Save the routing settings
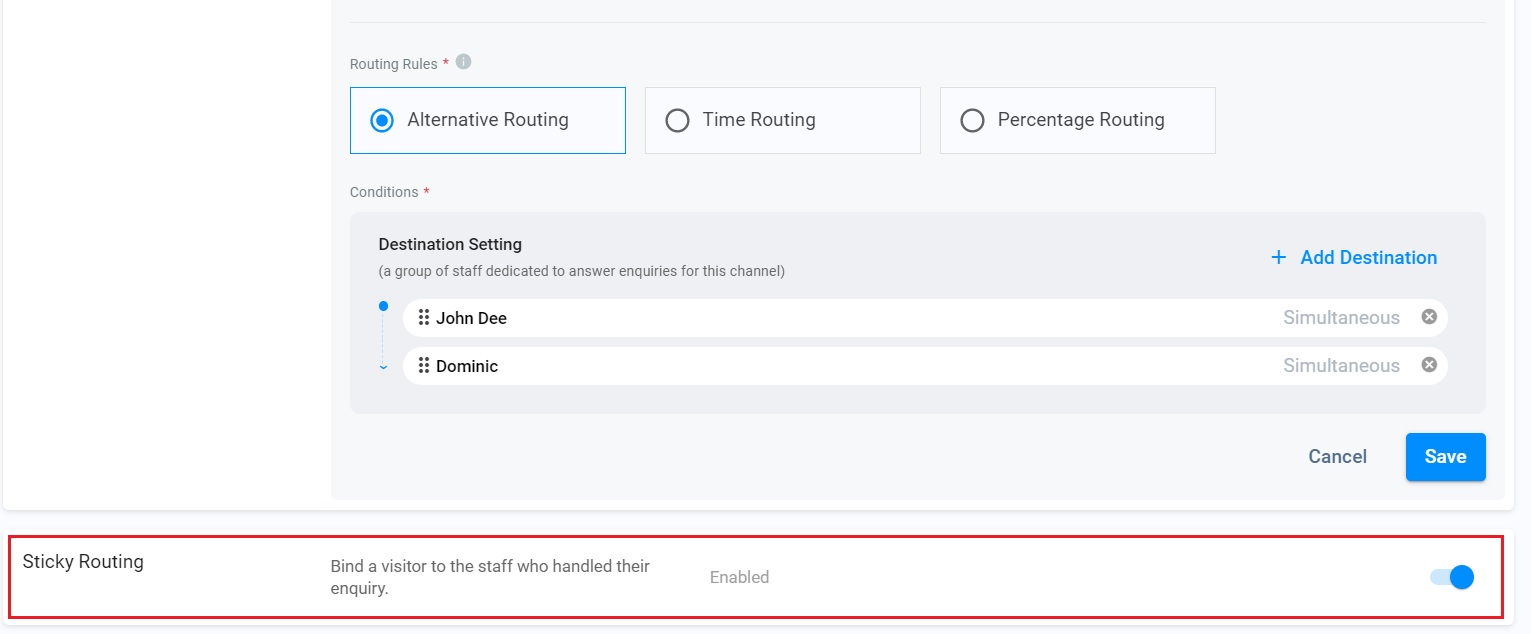Viewport: 1531px width, 634px height. click(x=1445, y=457)
